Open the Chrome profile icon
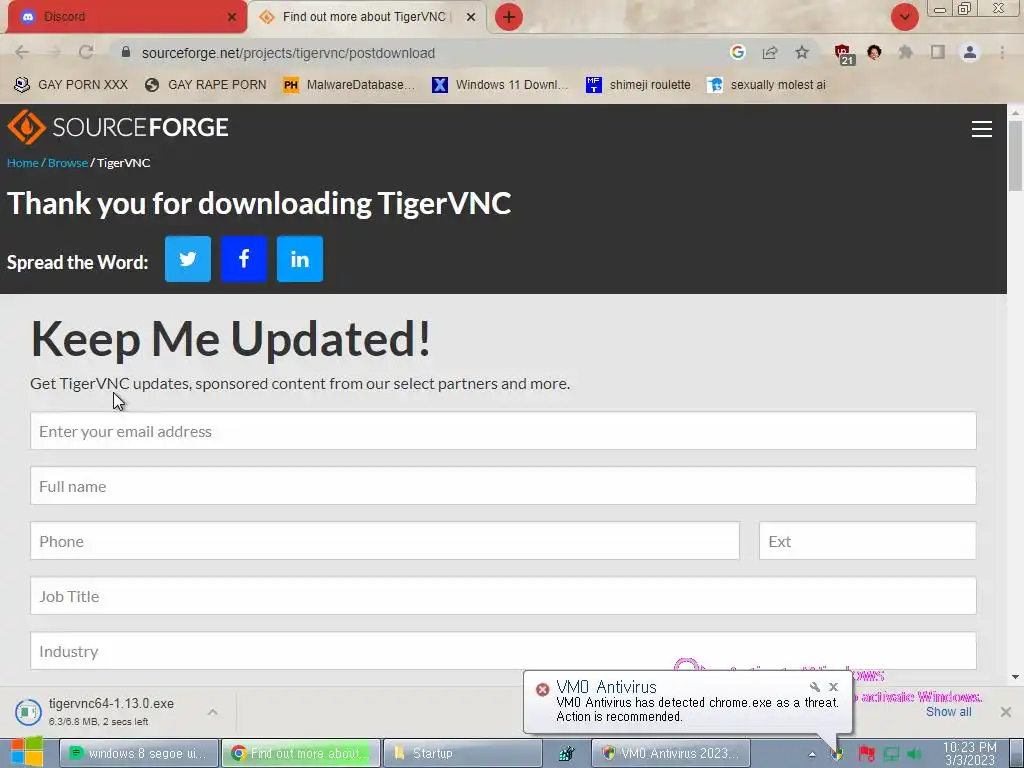Screen dimensions: 1024x768 pyautogui.click(x=970, y=52)
